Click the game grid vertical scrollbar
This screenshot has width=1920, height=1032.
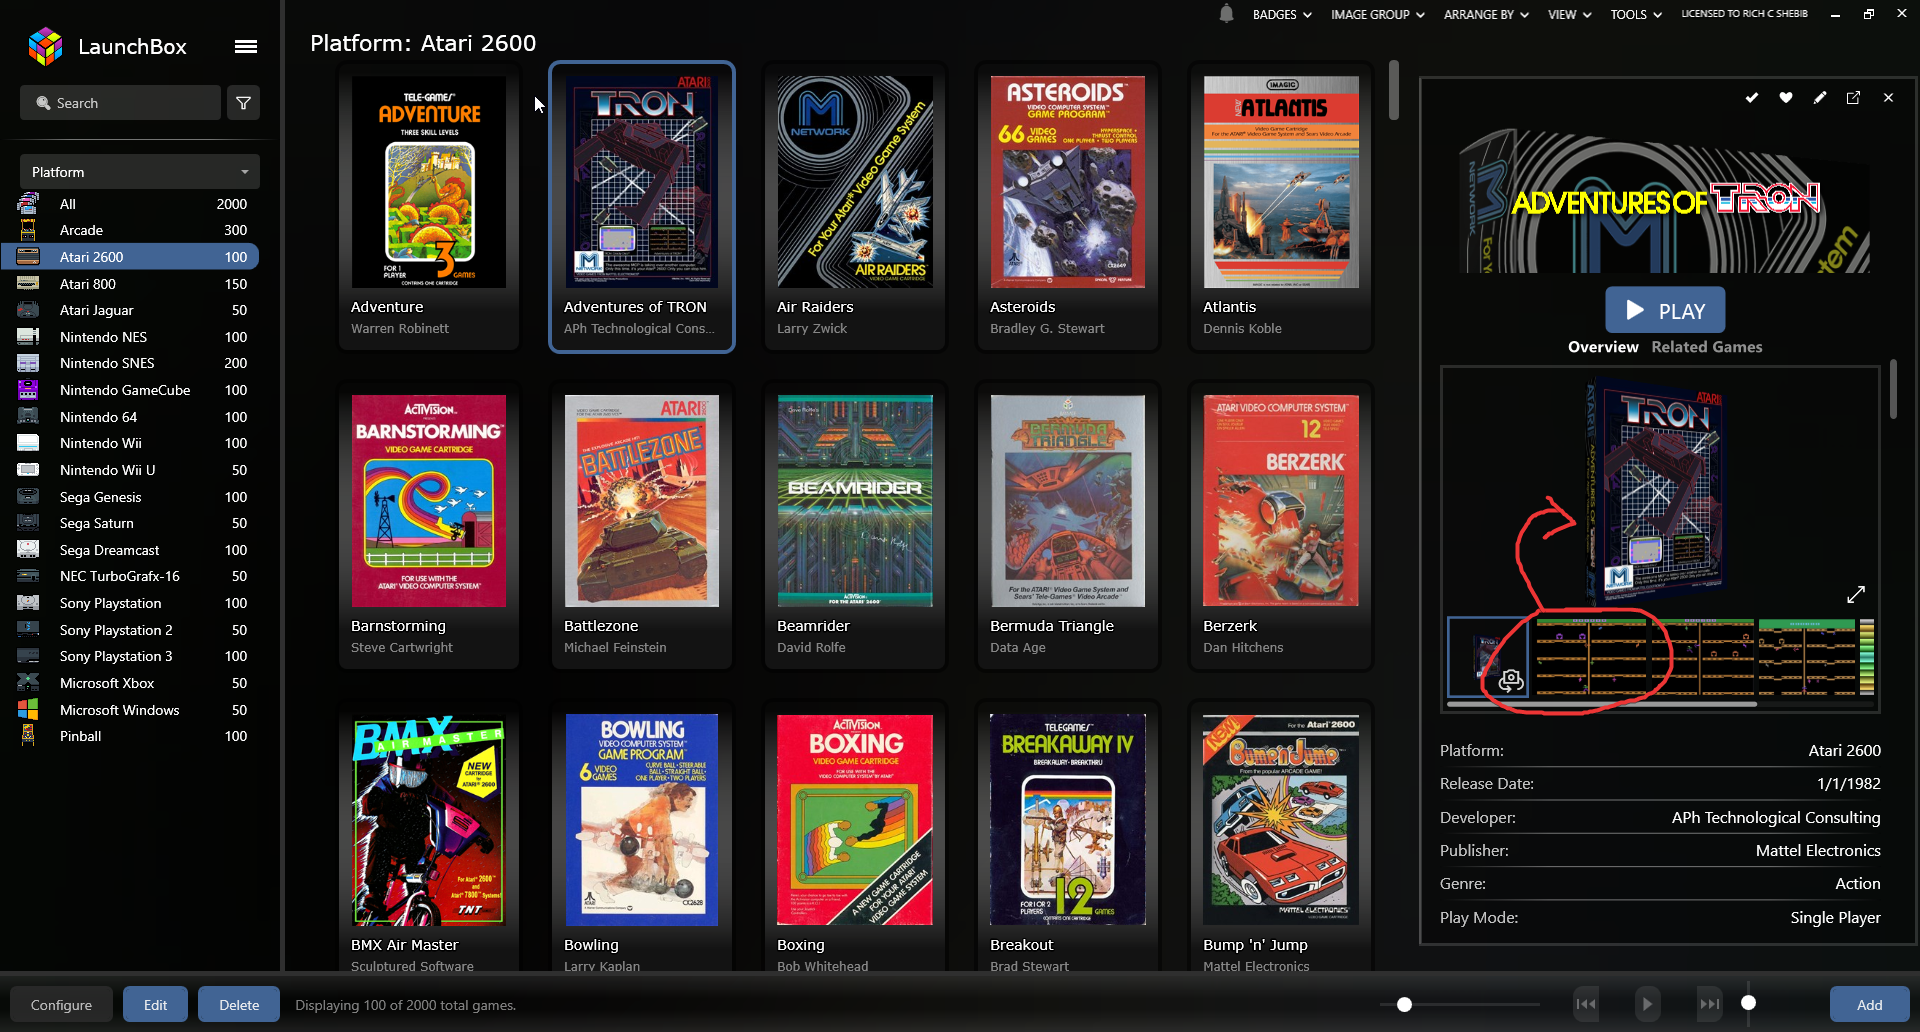point(1394,90)
